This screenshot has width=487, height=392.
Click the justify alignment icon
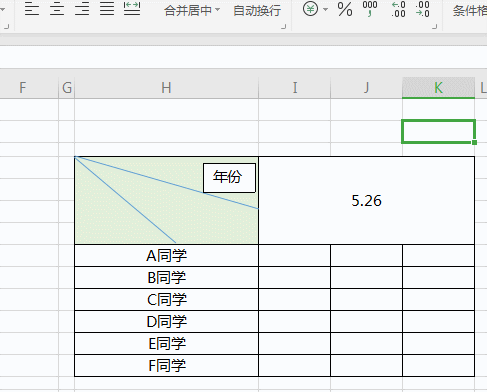(x=107, y=9)
